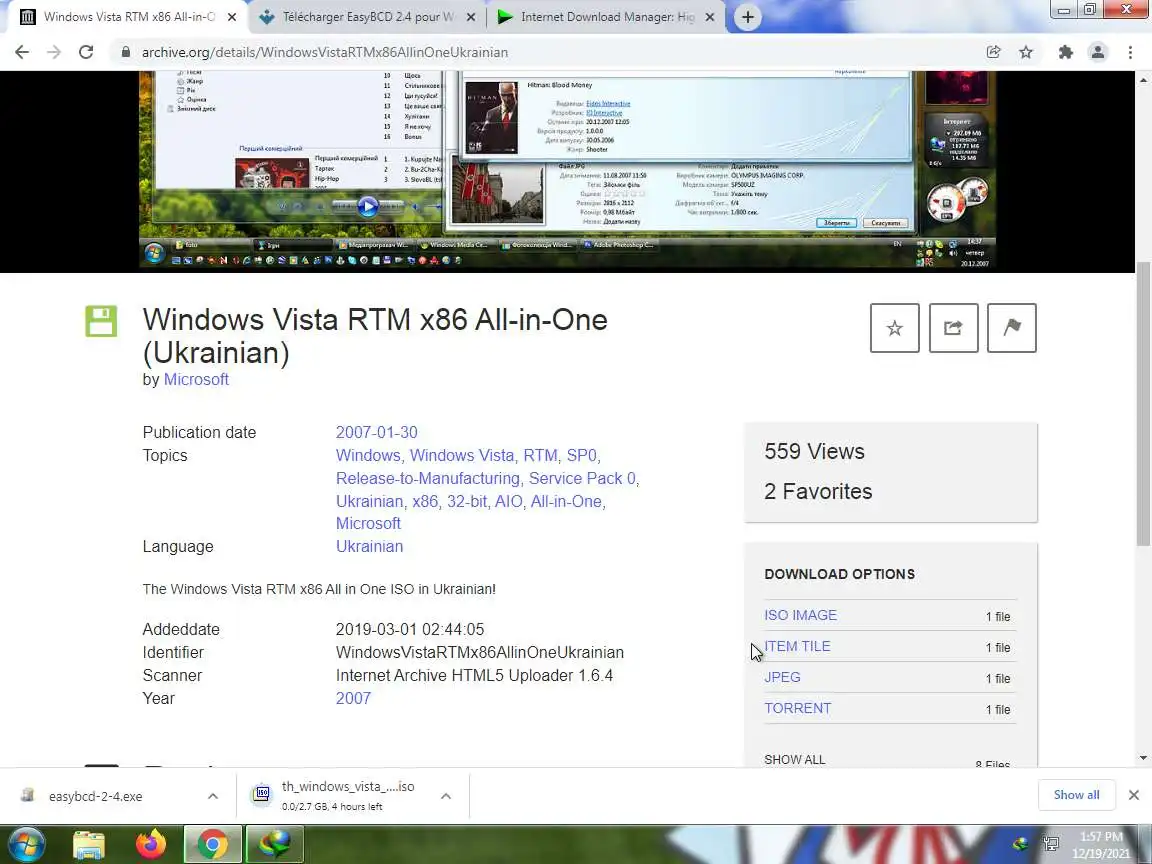The width and height of the screenshot is (1152, 864).
Task: Expand the ISO download options chevron
Action: coord(446,796)
